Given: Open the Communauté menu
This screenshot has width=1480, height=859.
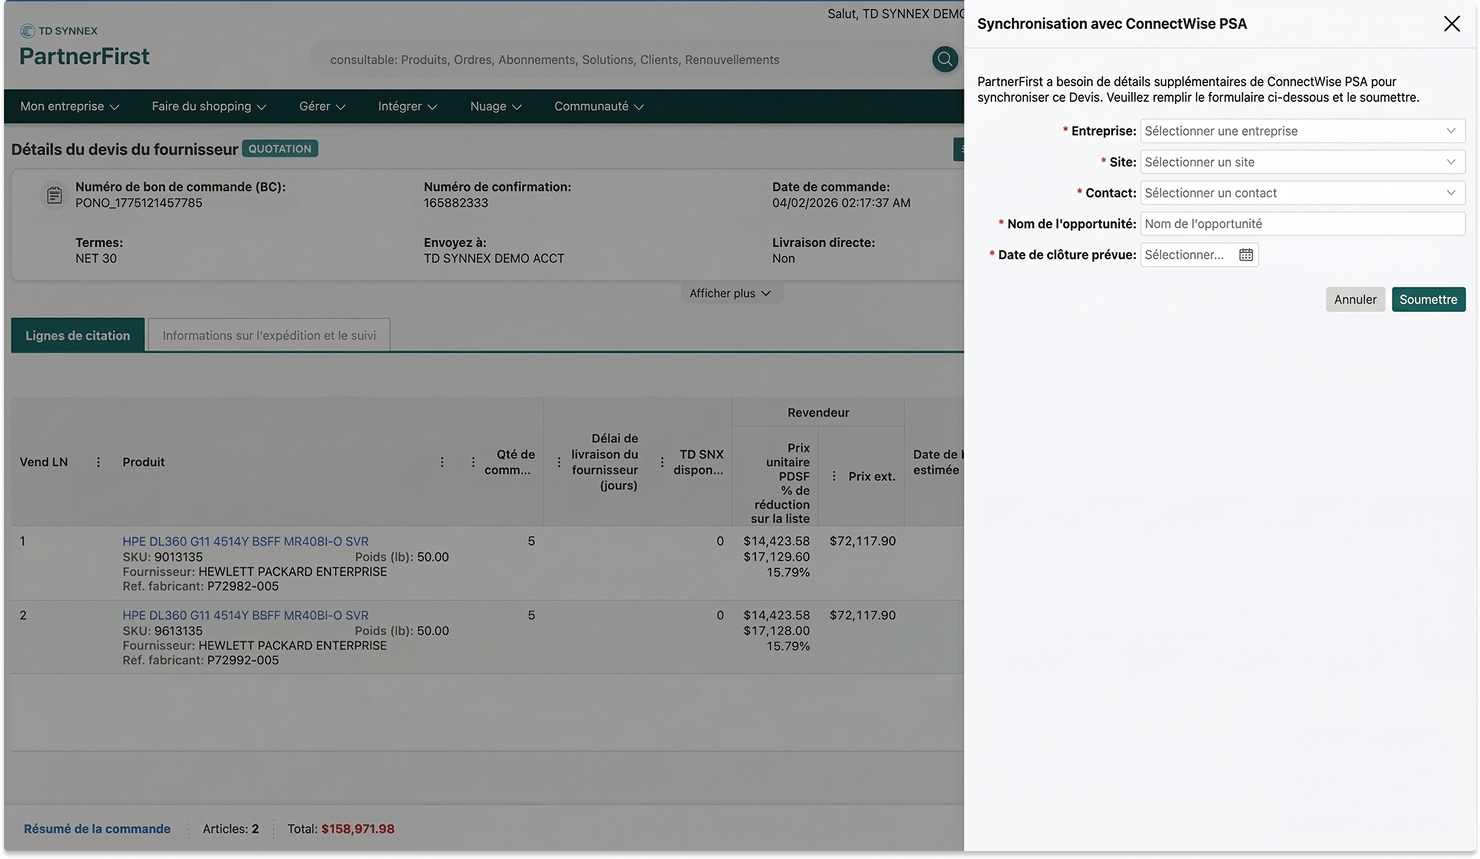Looking at the screenshot, I should 599,106.
